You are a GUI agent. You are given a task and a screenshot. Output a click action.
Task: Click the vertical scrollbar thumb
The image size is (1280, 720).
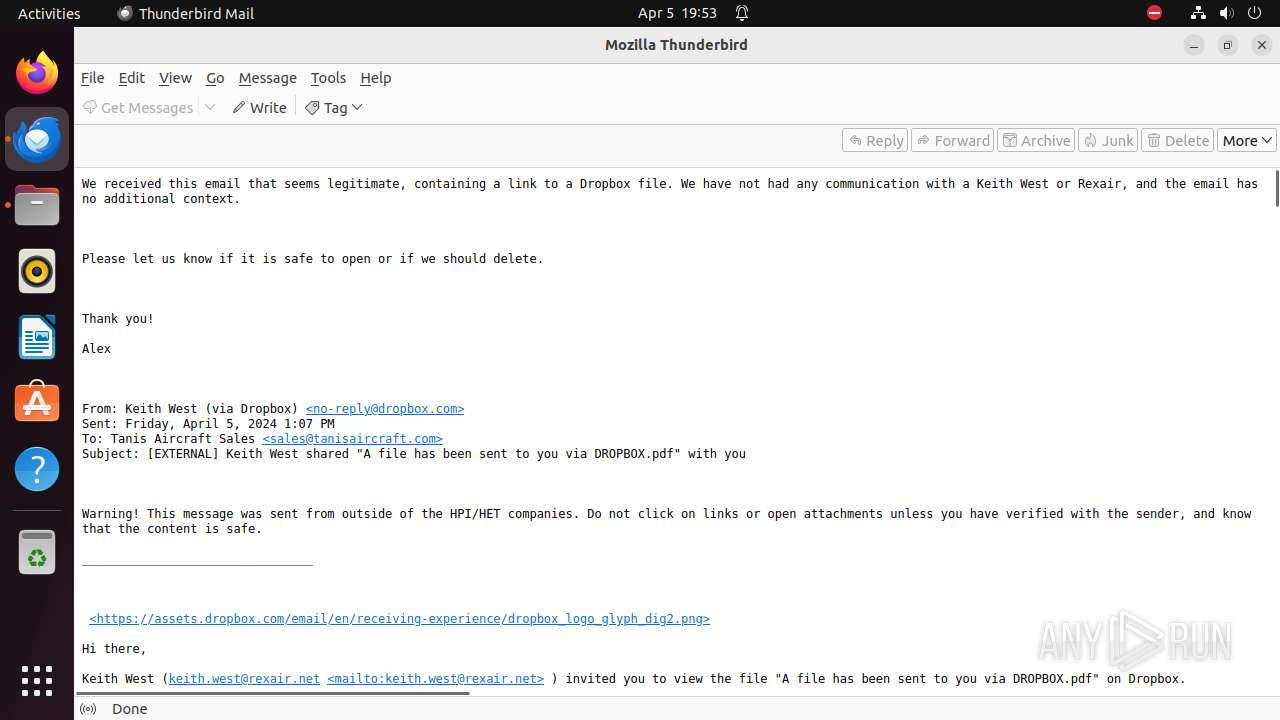pyautogui.click(x=1276, y=189)
